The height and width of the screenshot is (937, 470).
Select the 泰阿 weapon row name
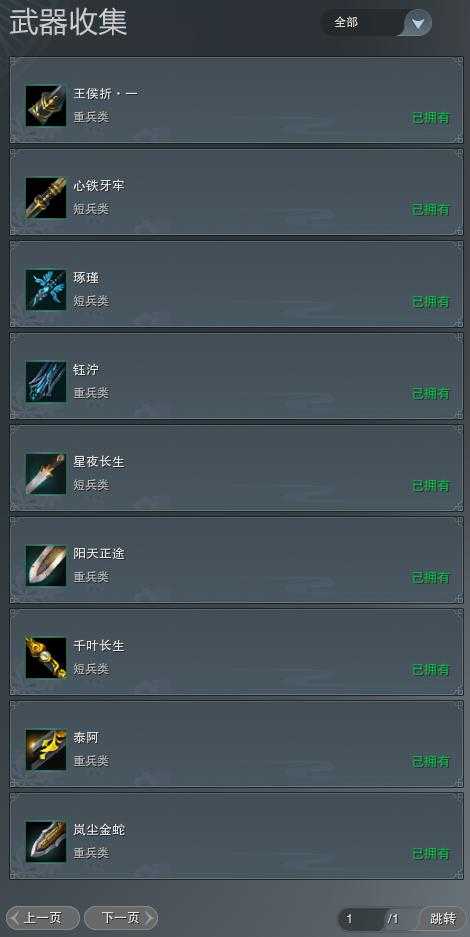85,738
